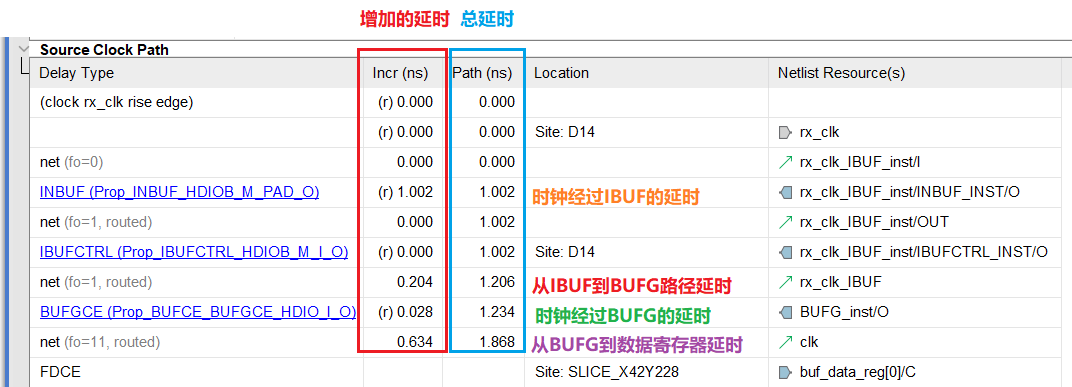
Task: Click the 1.868 path delay value
Action: tap(496, 343)
